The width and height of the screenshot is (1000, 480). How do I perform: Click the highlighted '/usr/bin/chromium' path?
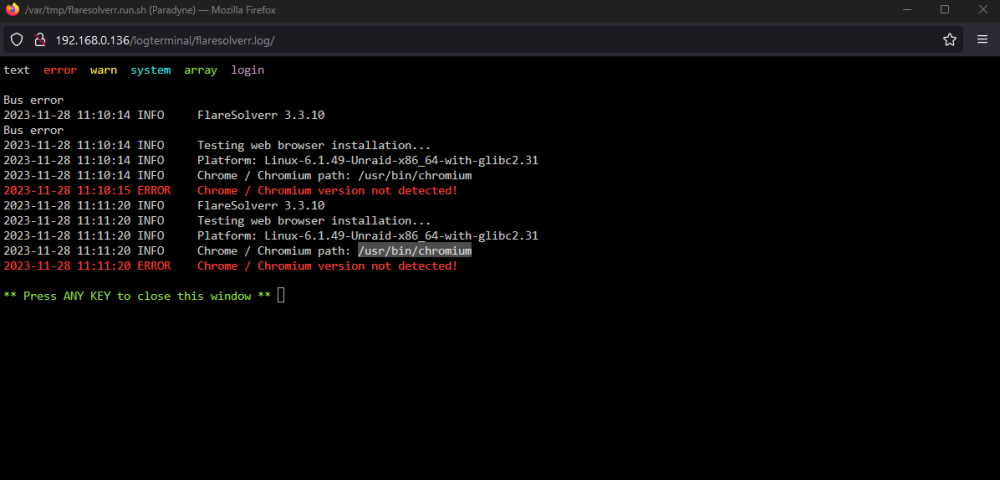(415, 251)
